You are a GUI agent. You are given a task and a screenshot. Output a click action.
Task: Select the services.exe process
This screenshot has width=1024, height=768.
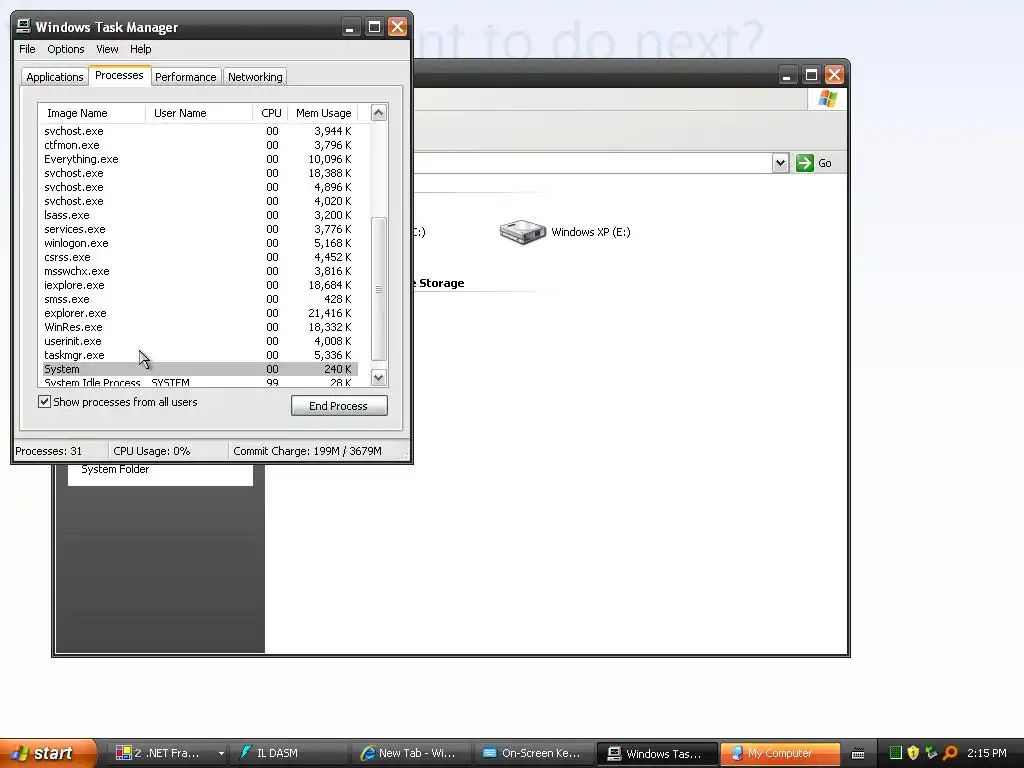point(200,229)
